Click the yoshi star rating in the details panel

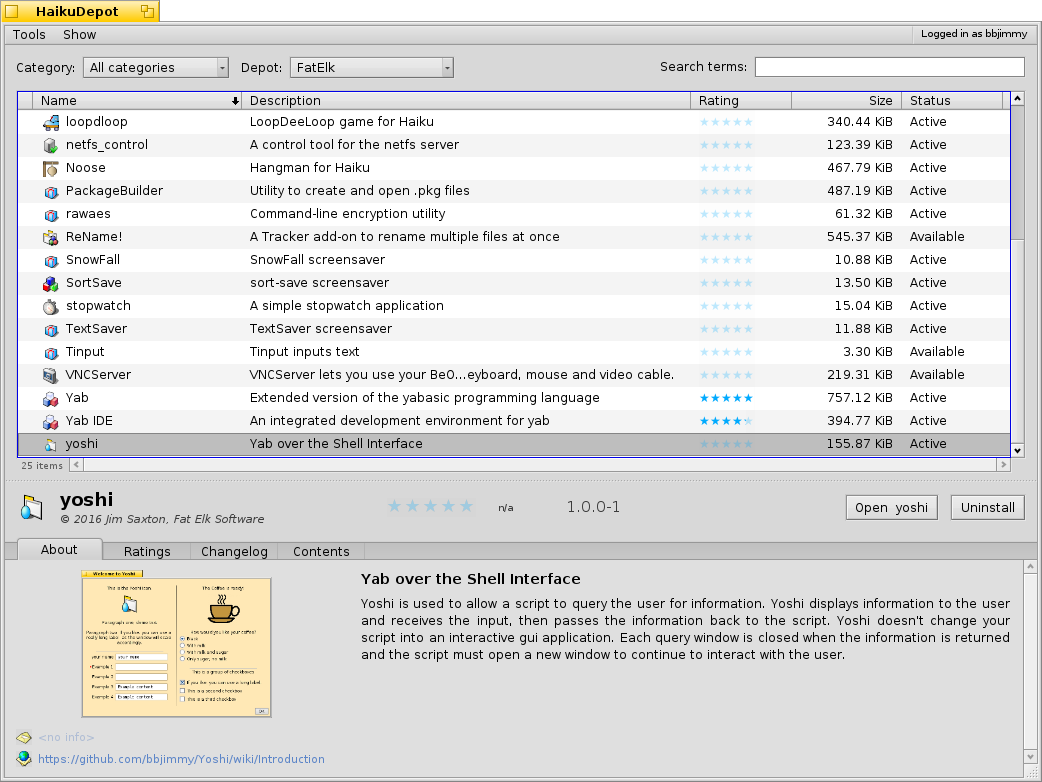tap(430, 507)
